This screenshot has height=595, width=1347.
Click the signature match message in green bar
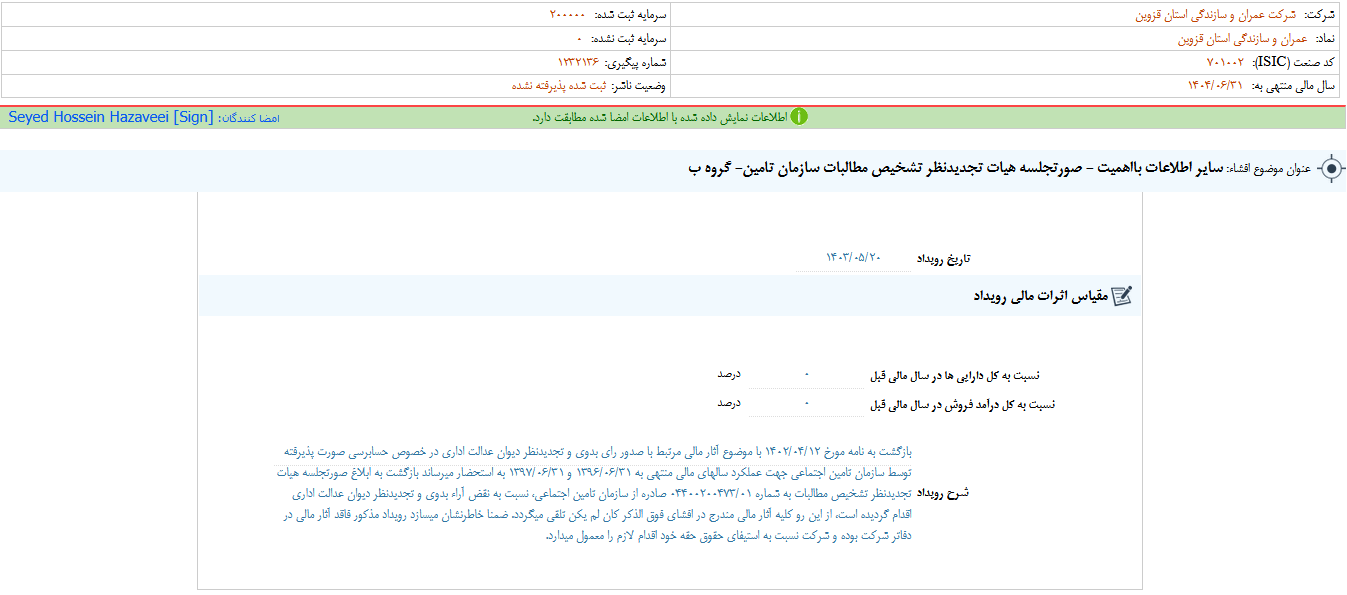(659, 117)
